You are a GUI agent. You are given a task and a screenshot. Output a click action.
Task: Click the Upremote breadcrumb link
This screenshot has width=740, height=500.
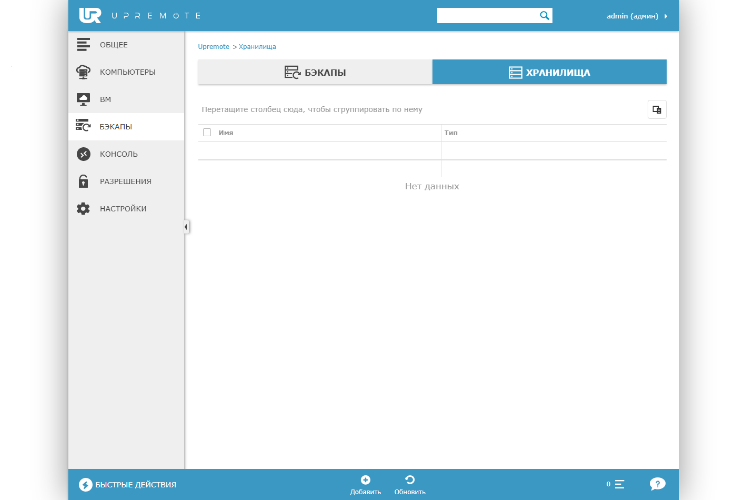pos(213,47)
